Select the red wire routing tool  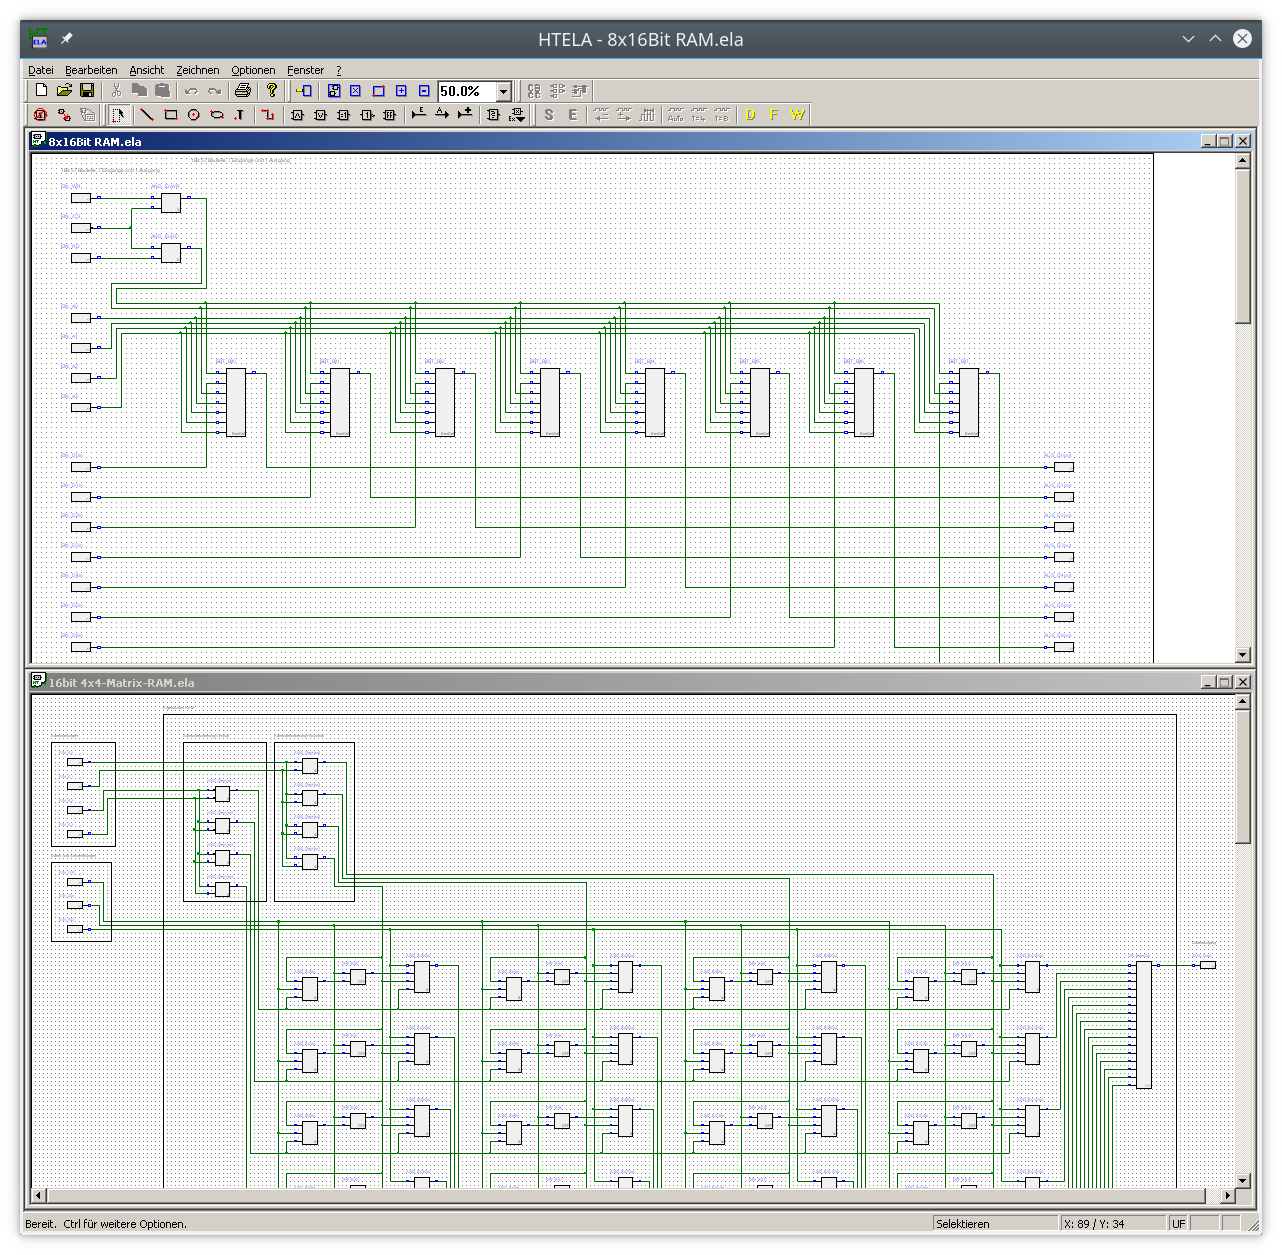(x=267, y=115)
